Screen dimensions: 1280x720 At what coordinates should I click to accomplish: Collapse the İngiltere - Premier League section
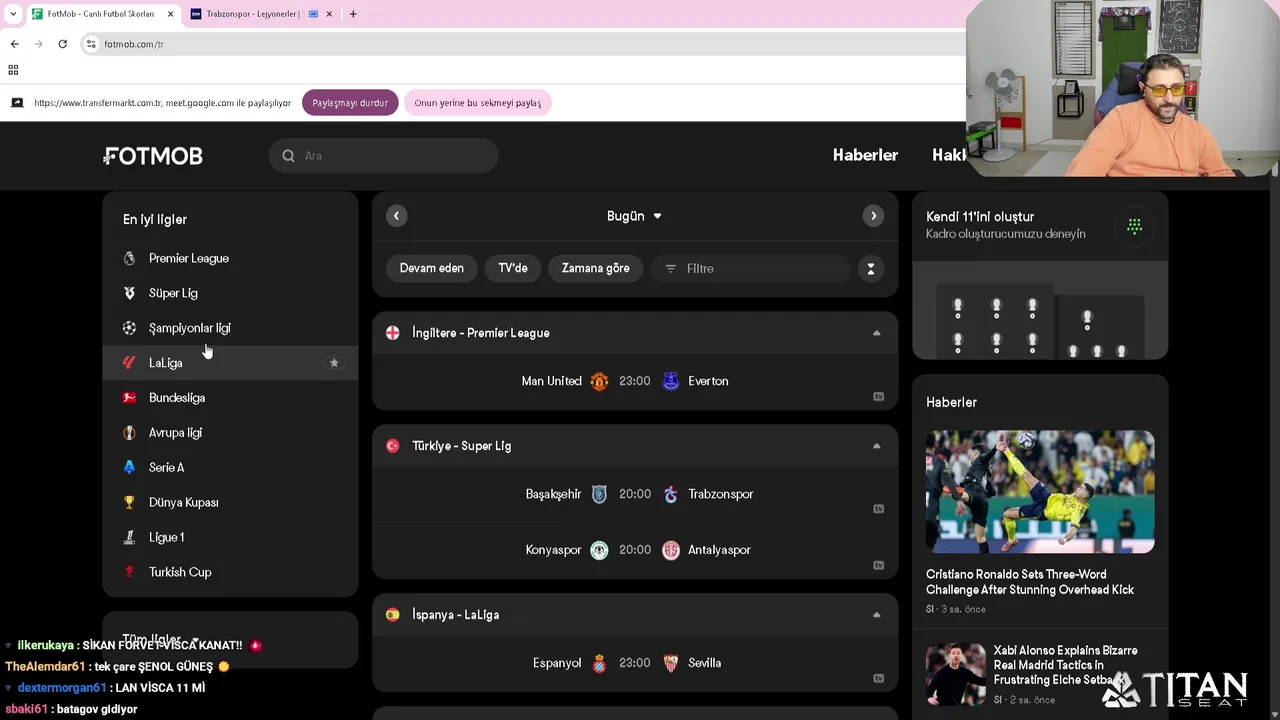(876, 333)
